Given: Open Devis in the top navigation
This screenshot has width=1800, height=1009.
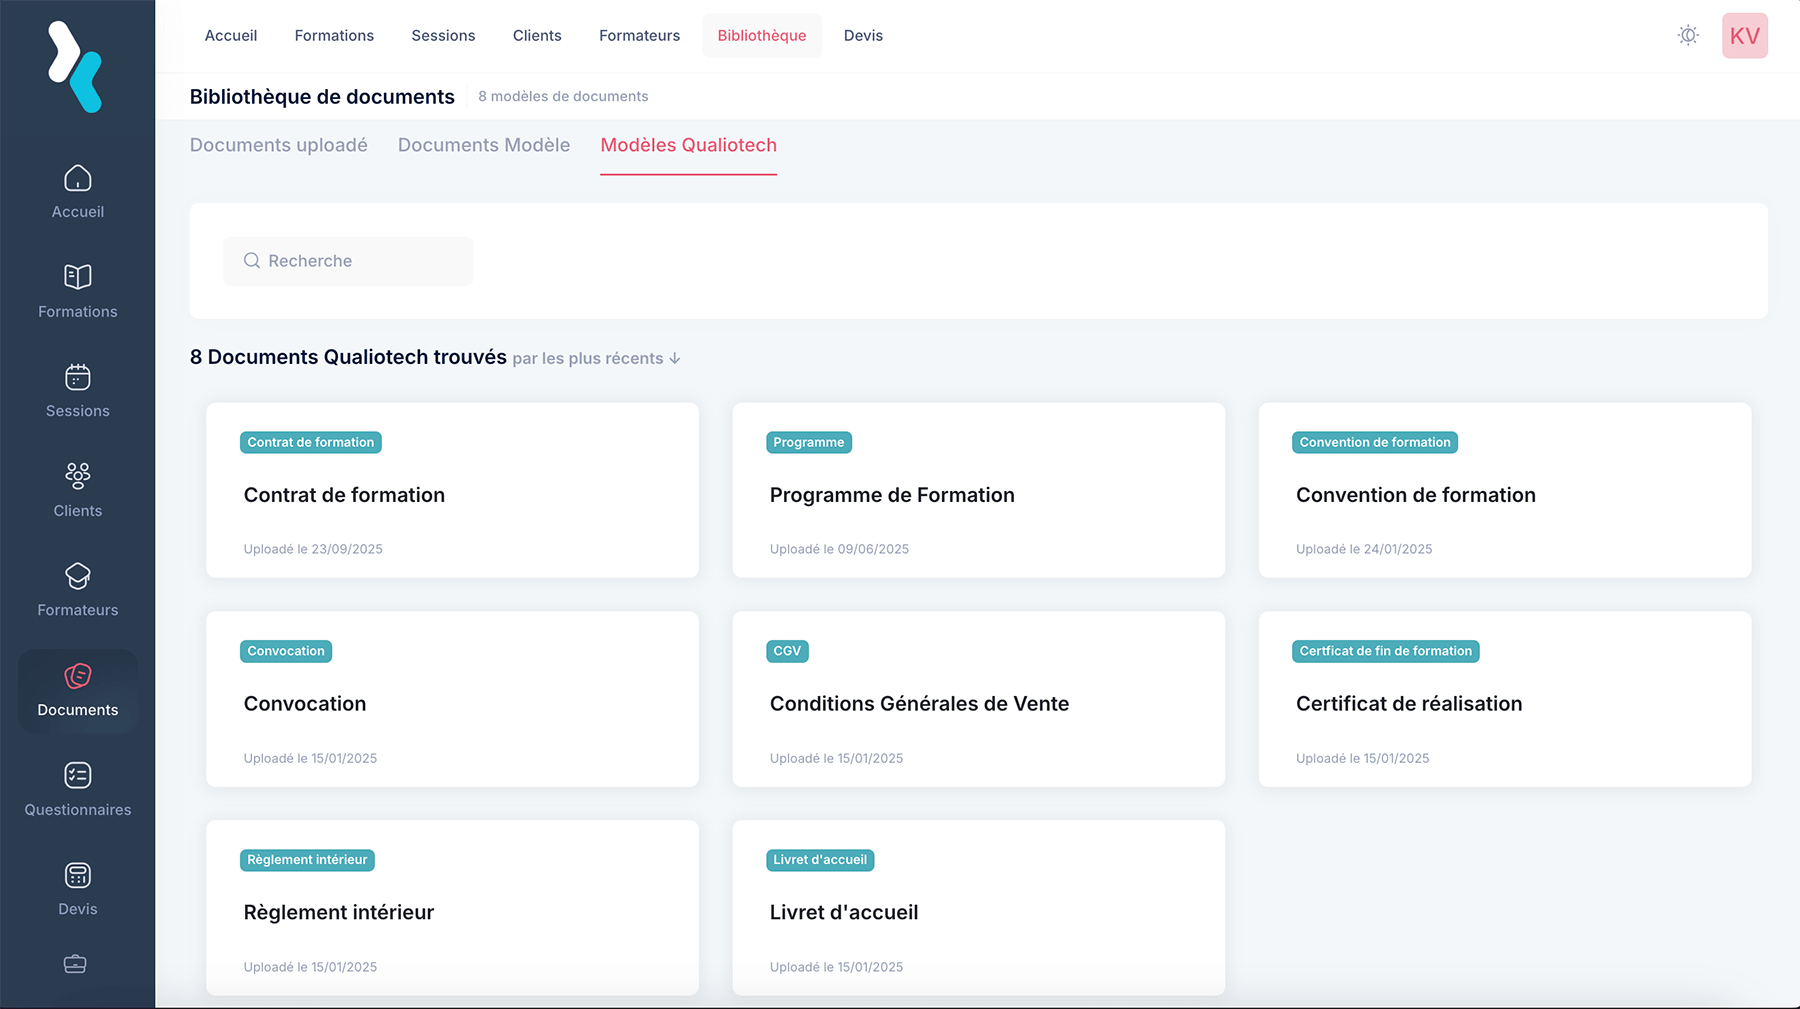Looking at the screenshot, I should coord(863,36).
